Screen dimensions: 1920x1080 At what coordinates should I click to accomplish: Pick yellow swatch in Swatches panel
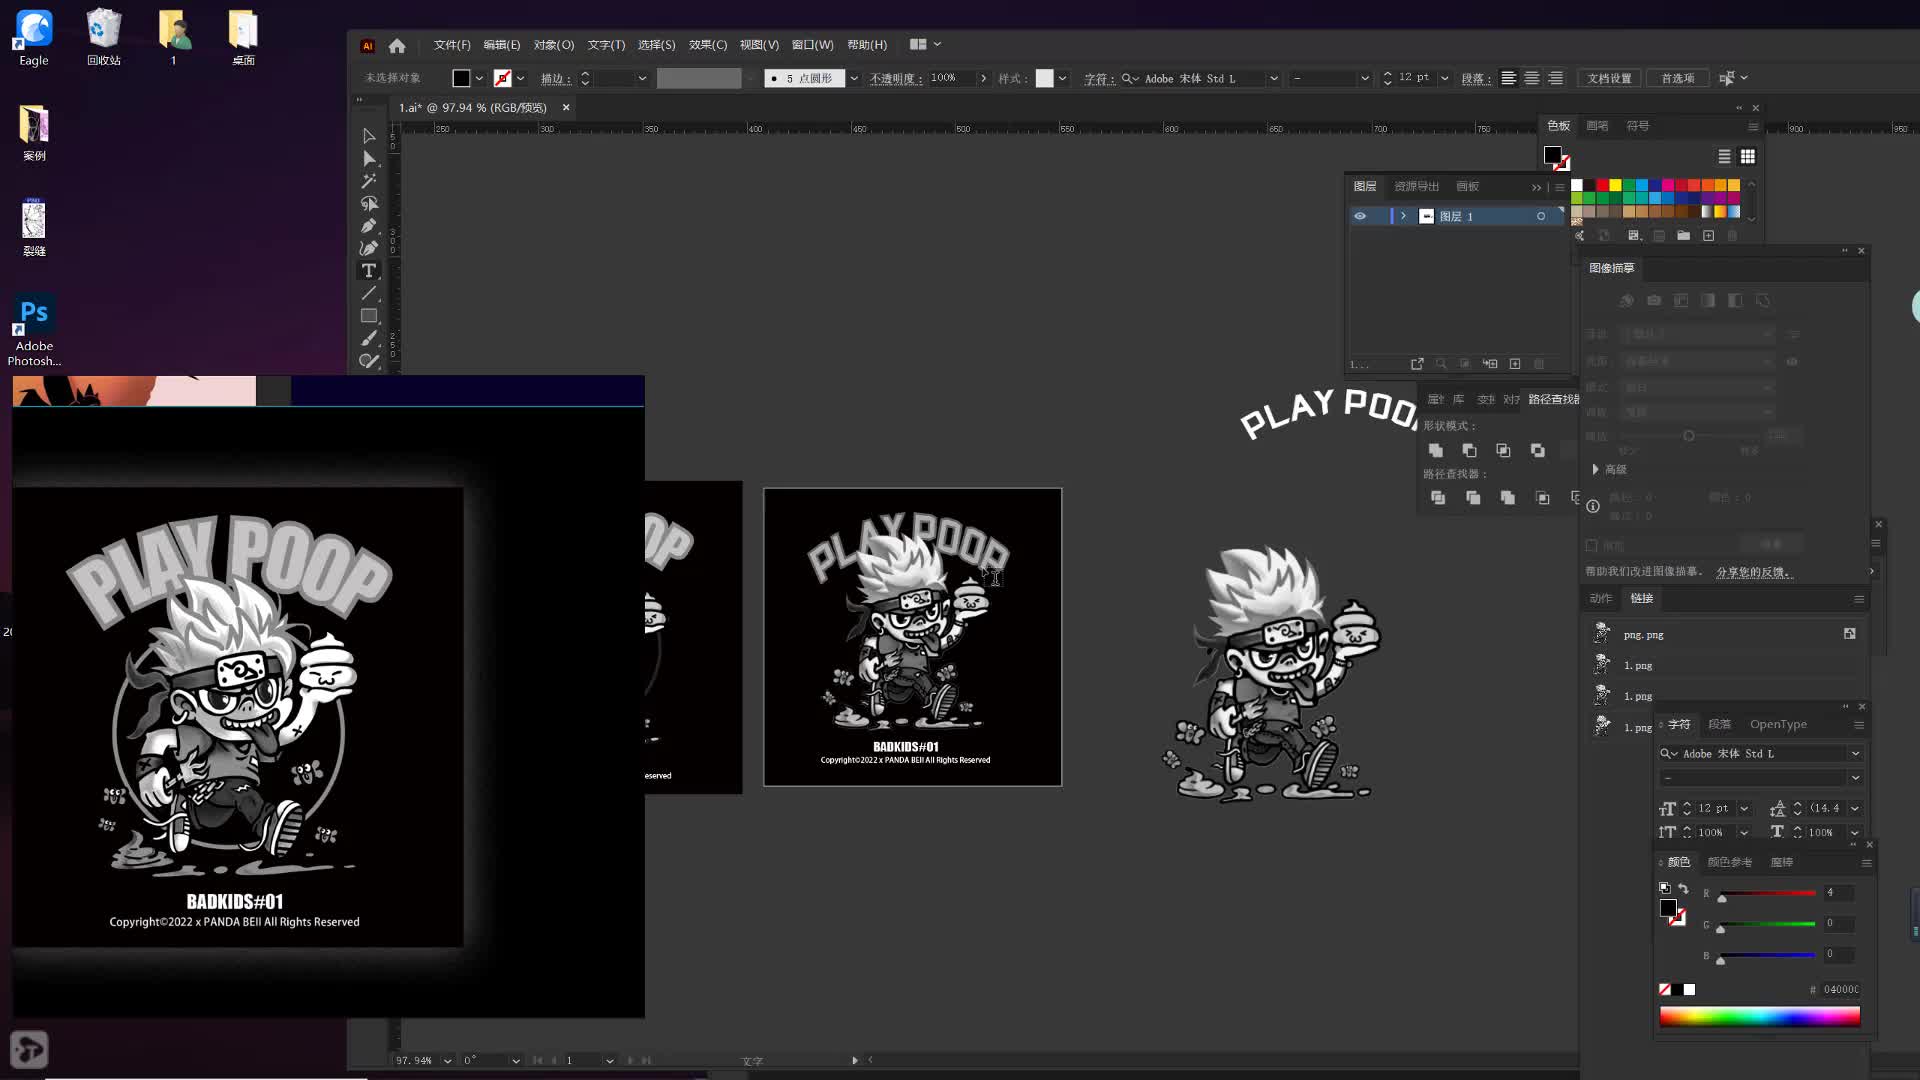(1615, 186)
